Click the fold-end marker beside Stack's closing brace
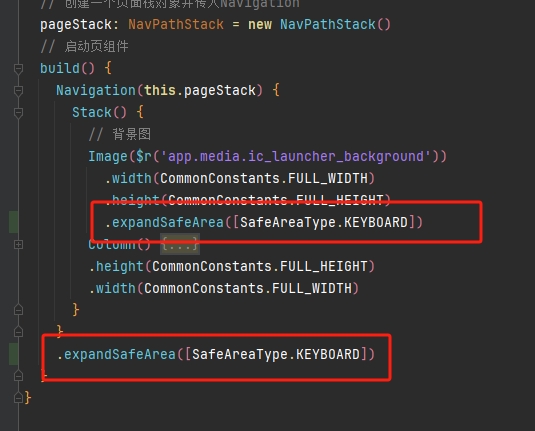Image resolution: width=535 pixels, height=431 pixels. click(18, 310)
